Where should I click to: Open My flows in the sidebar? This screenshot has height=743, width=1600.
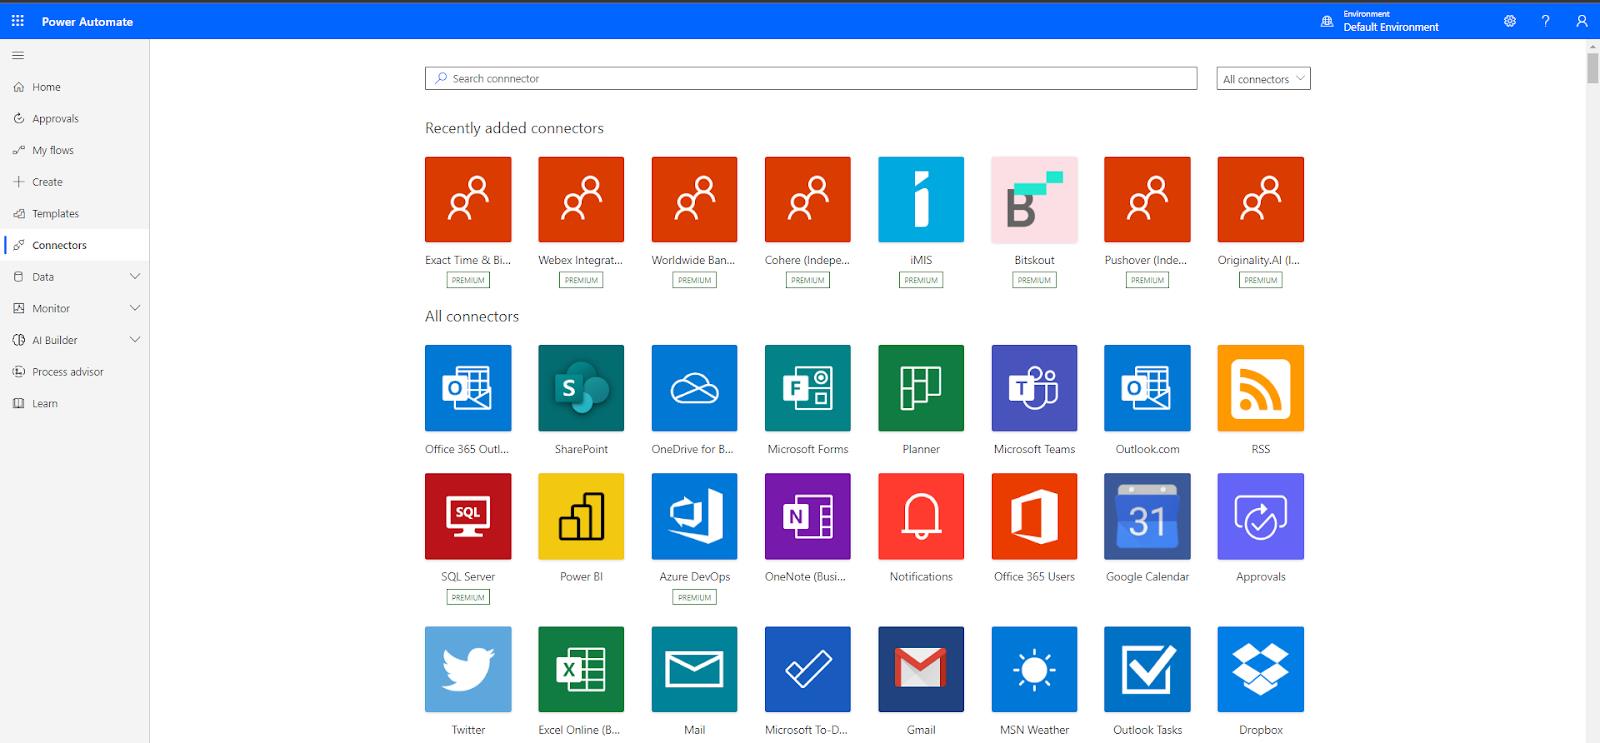[x=75, y=150]
